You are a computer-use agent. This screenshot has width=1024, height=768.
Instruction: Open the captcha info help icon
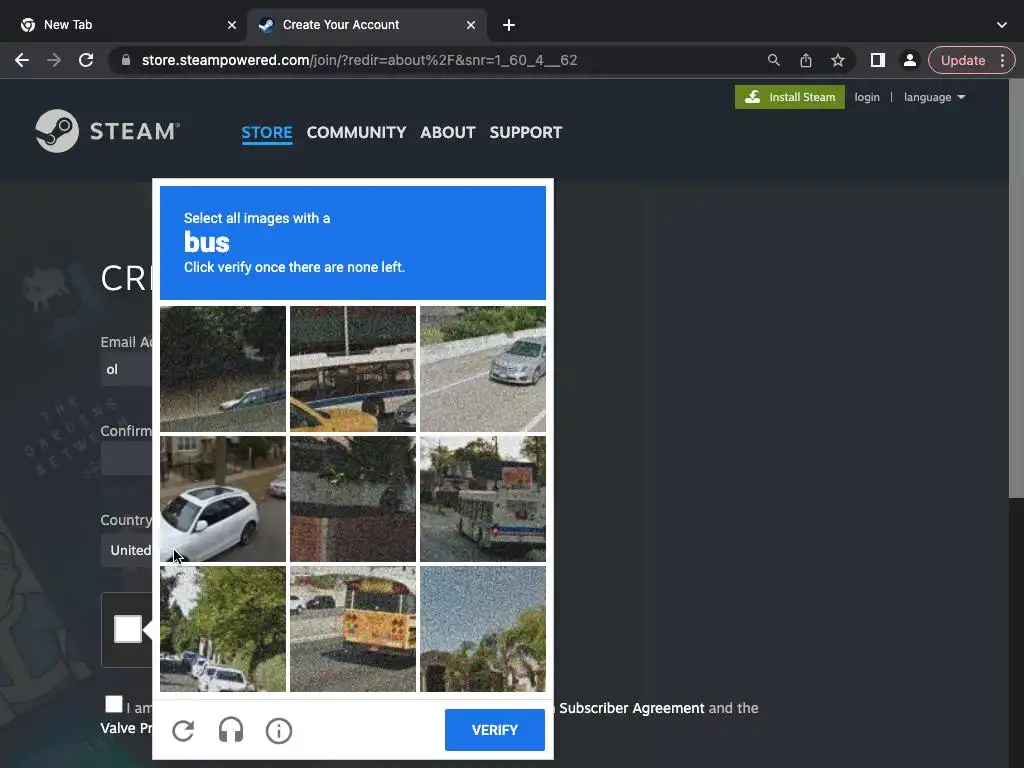pos(279,730)
